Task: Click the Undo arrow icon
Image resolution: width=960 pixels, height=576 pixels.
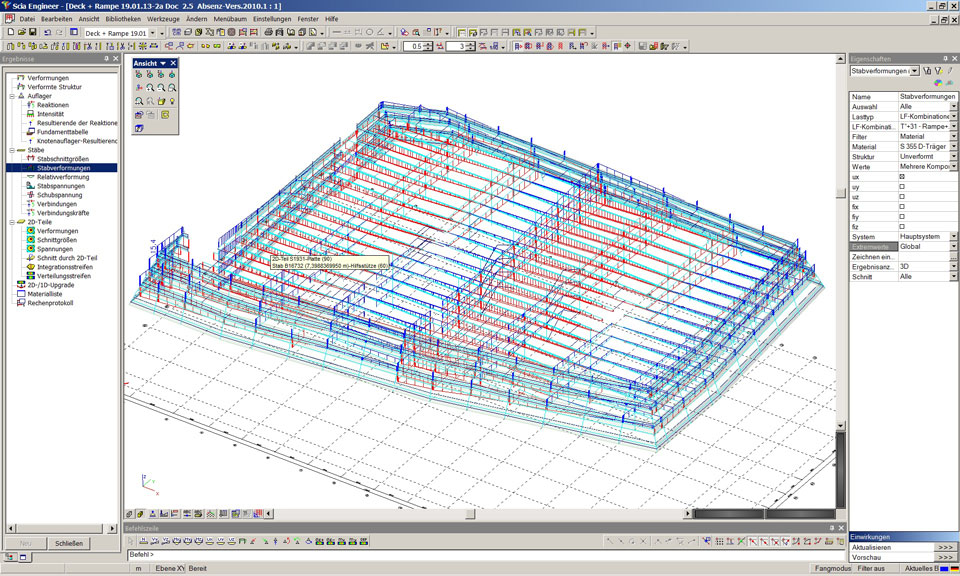Action: coord(48,32)
